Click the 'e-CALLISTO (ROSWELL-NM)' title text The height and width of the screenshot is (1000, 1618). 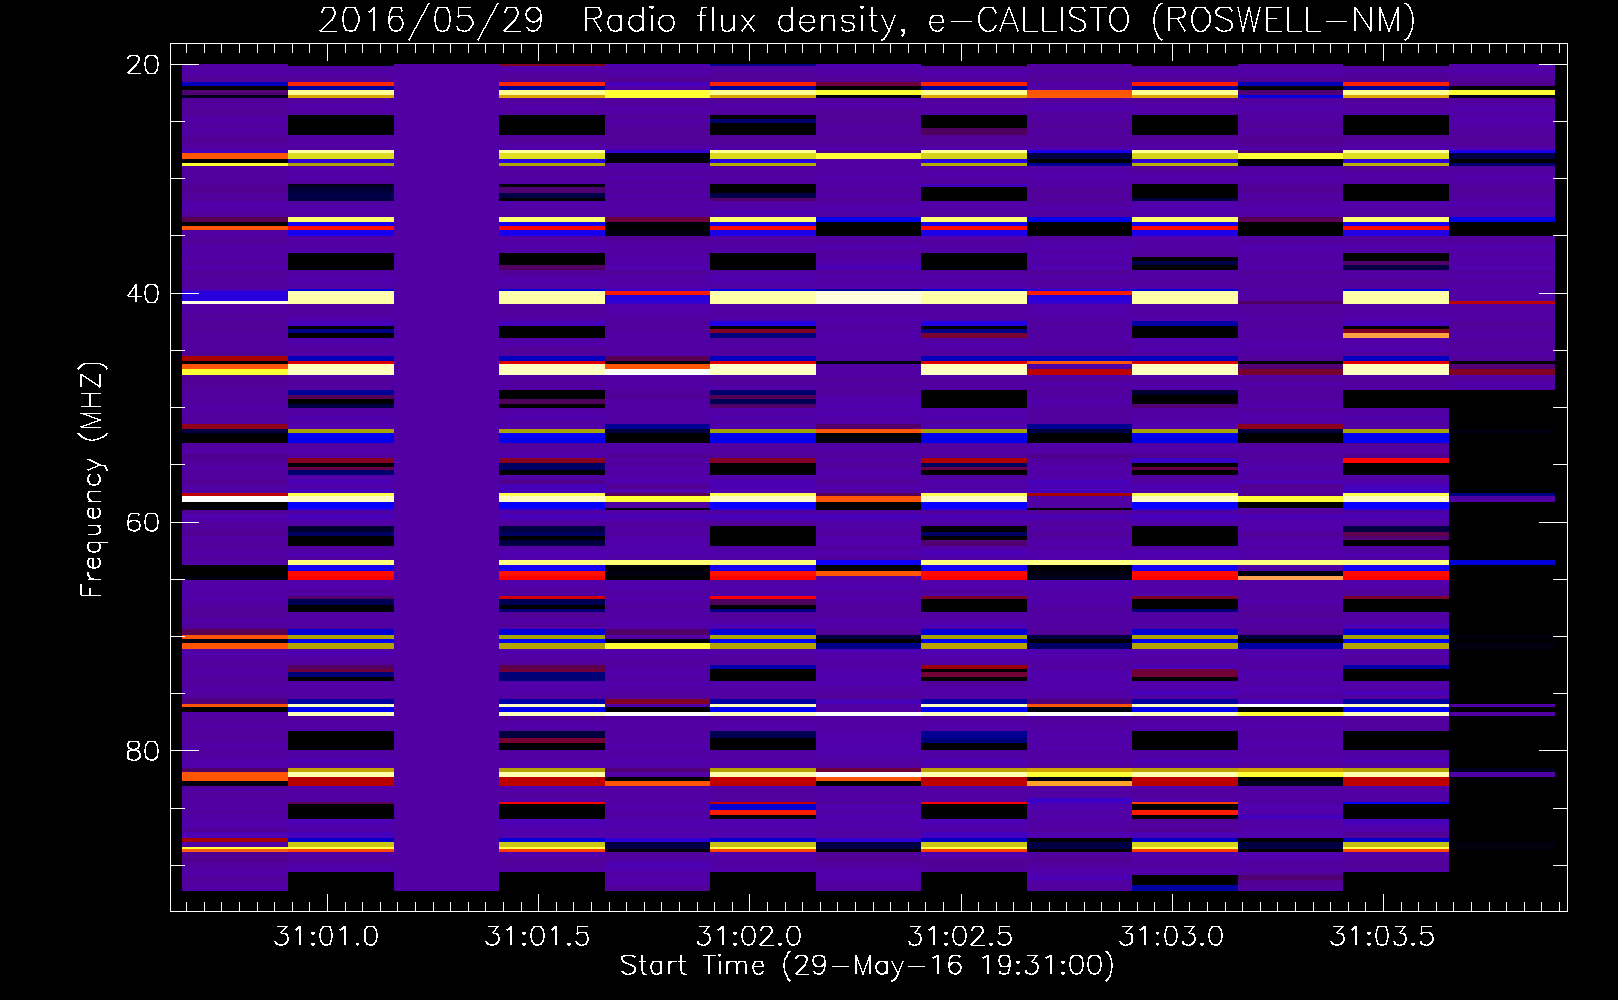click(1172, 20)
